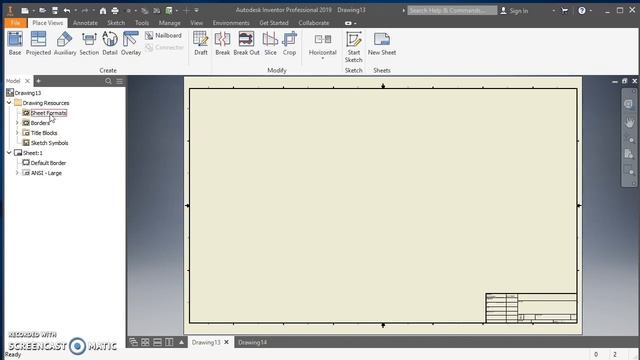Create a Draft view
The width and height of the screenshot is (640, 360).
pyautogui.click(x=200, y=43)
